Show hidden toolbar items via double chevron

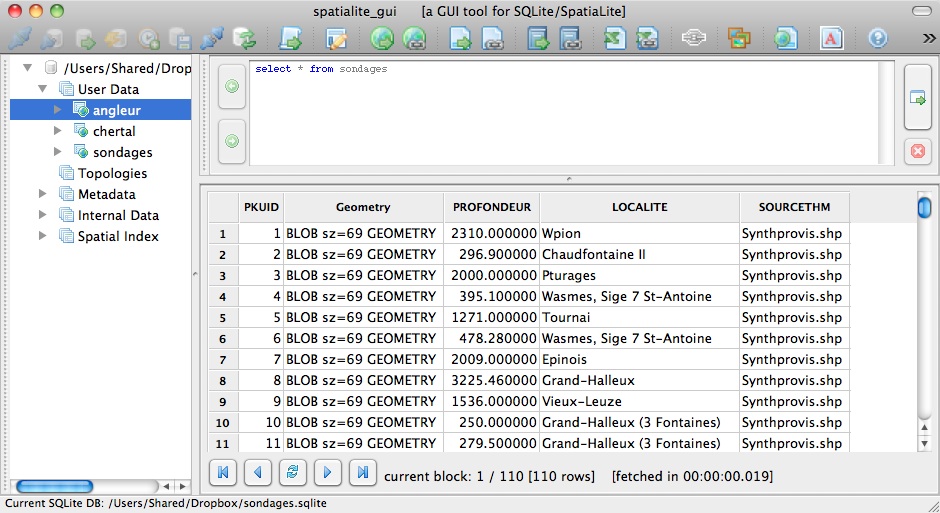929,38
